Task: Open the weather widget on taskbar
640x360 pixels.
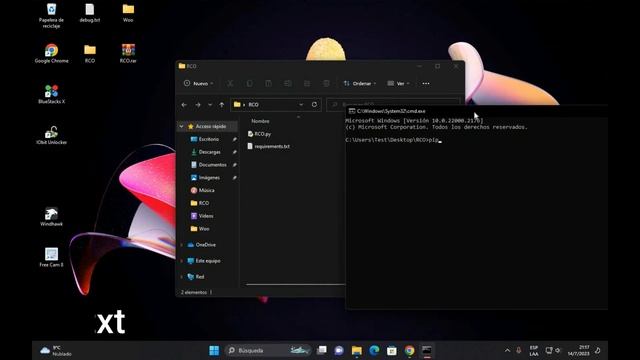Action: click(56, 351)
